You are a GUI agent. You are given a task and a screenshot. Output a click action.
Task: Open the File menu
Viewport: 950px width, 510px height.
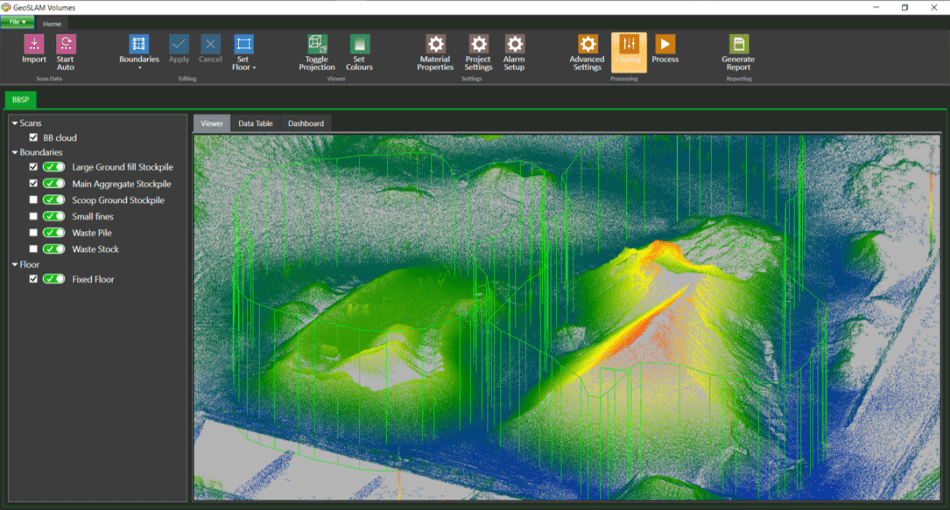coord(17,22)
